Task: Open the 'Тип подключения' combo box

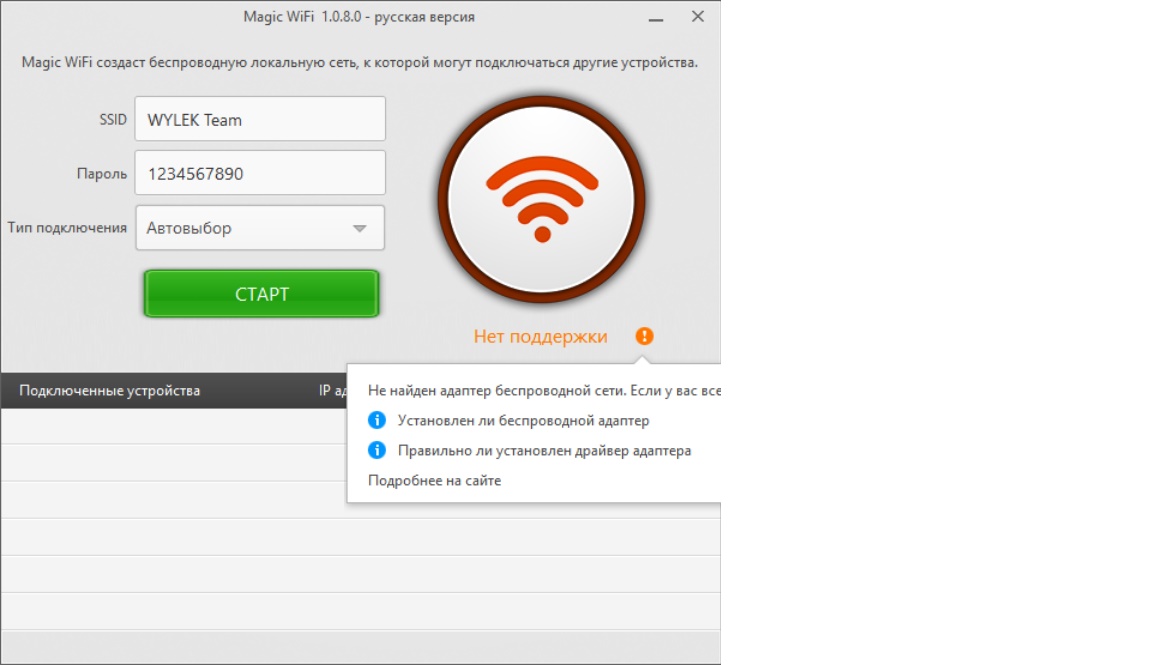Action: click(x=260, y=228)
